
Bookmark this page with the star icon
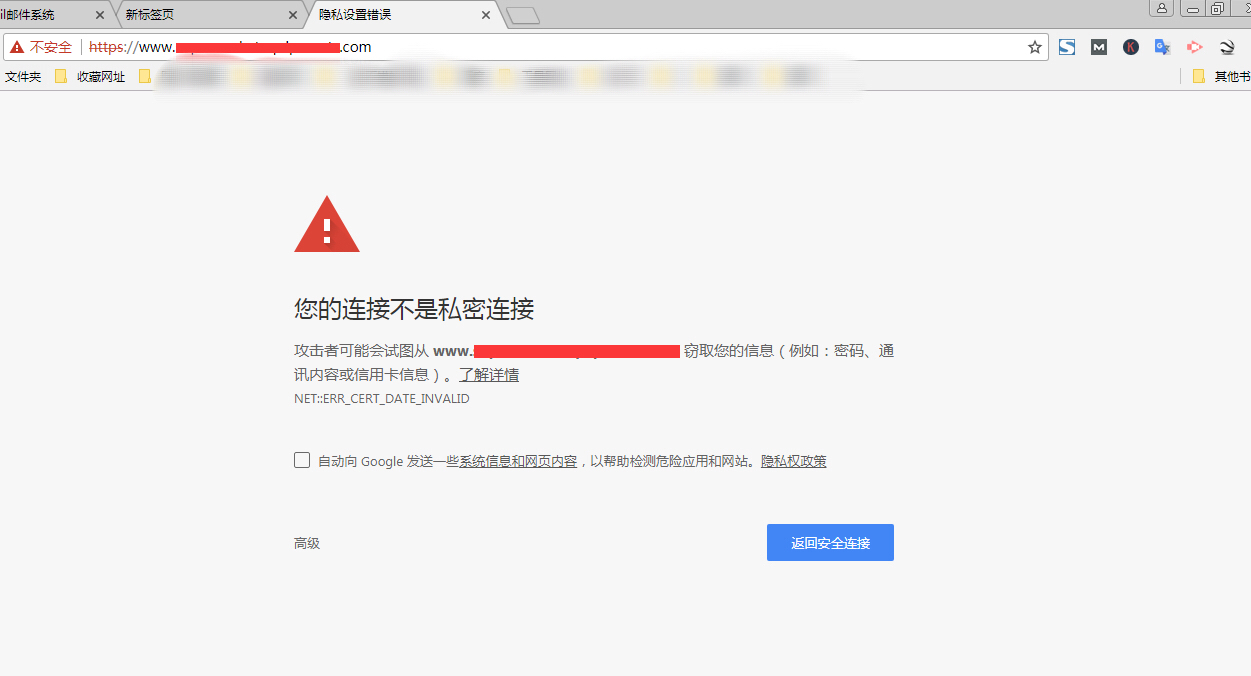point(1034,47)
